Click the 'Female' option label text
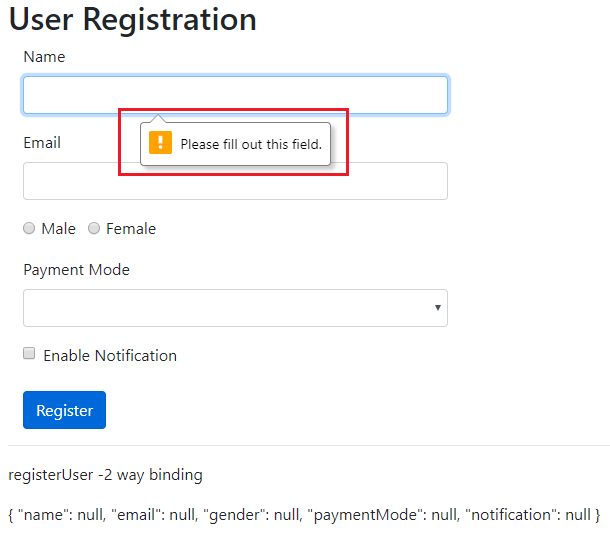 coord(131,229)
